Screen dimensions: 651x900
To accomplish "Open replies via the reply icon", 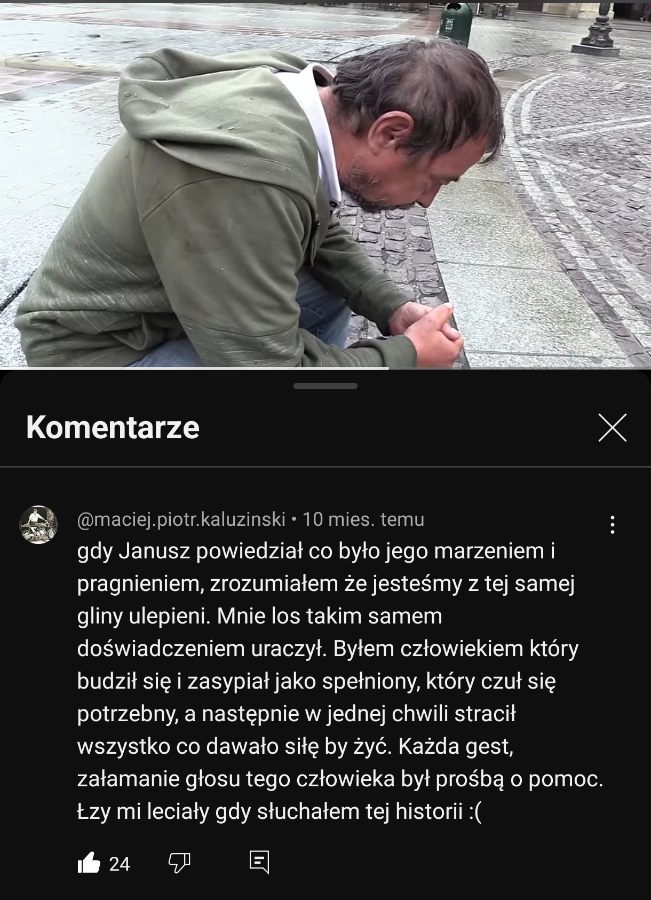I will coord(259,862).
